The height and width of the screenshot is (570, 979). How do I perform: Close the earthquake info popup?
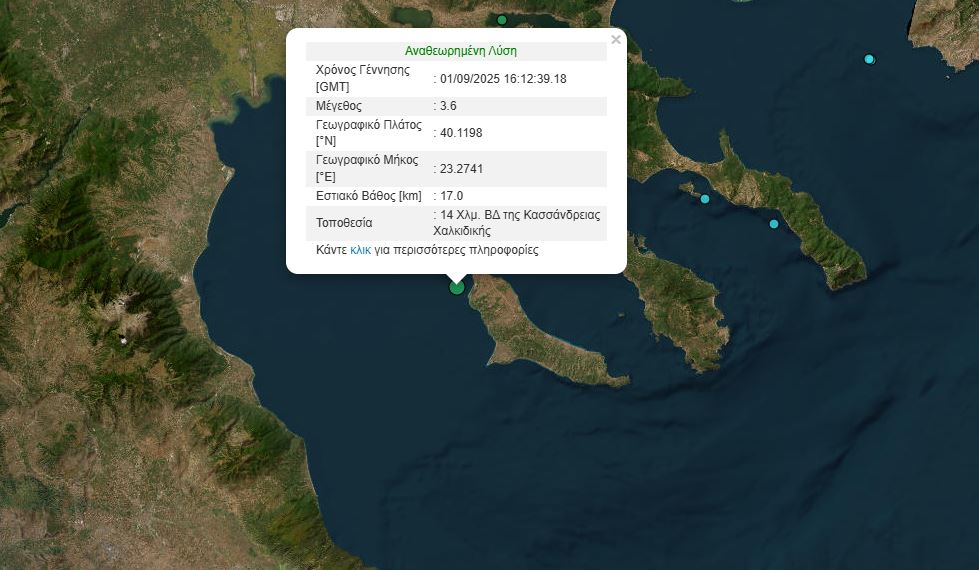click(x=616, y=40)
